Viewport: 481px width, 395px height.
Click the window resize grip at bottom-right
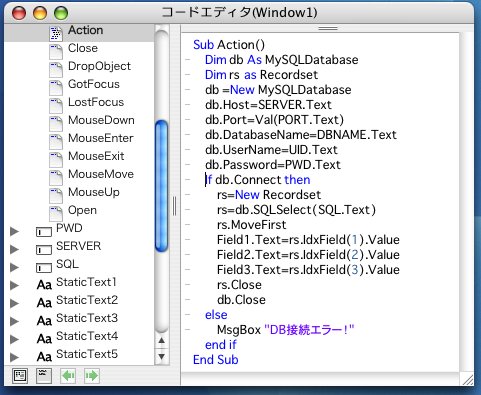coord(467,379)
